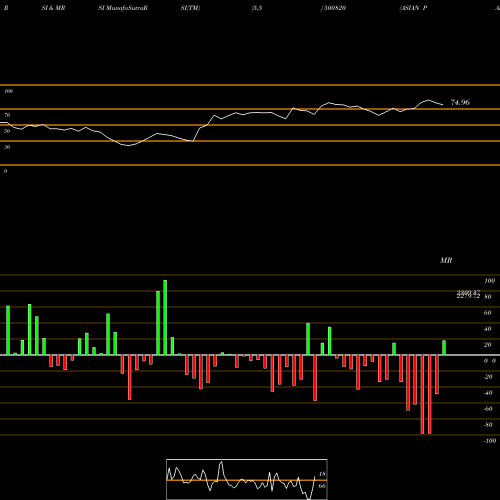Click the '18' label in mini chart
Screen dimensions: 500x500
coord(322,474)
